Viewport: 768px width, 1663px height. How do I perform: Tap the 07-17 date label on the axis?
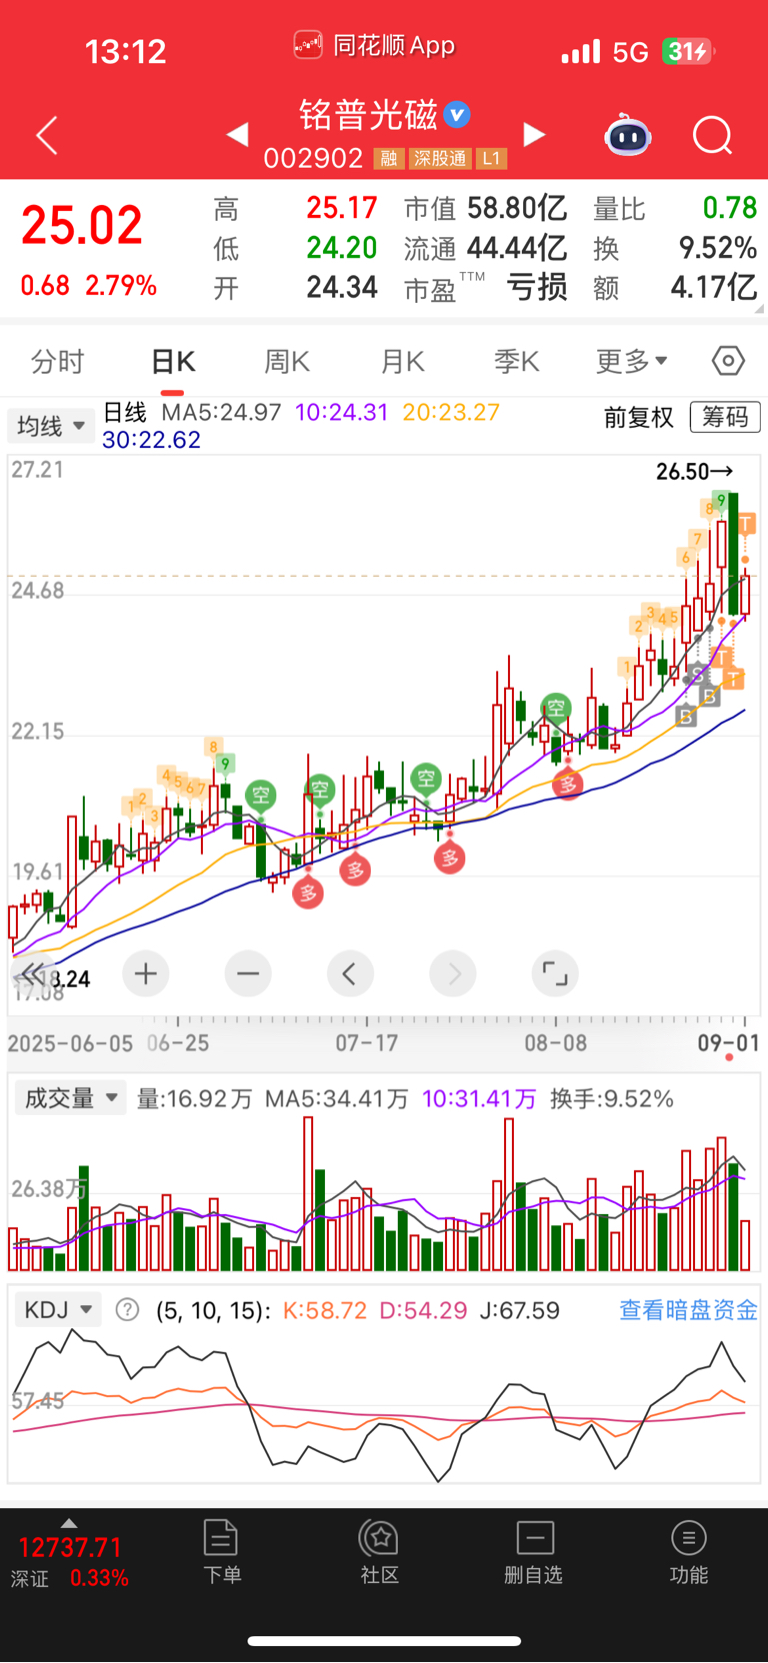pos(366,1043)
